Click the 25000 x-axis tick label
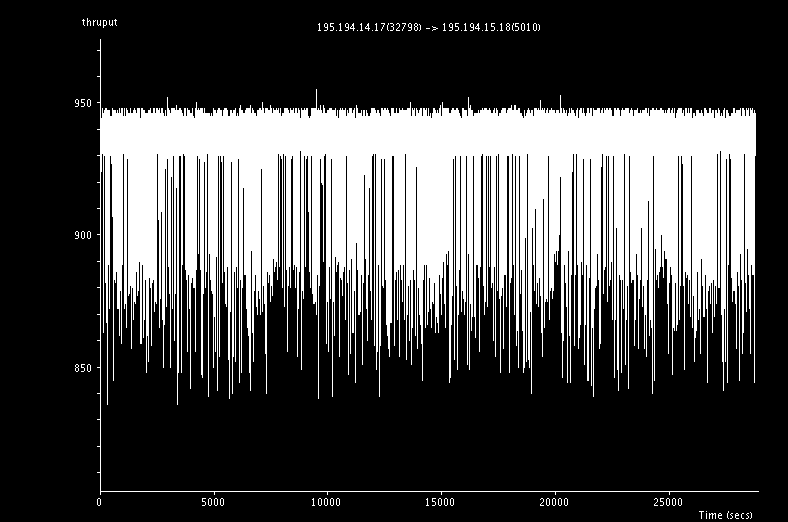This screenshot has width=788, height=522. [668, 502]
